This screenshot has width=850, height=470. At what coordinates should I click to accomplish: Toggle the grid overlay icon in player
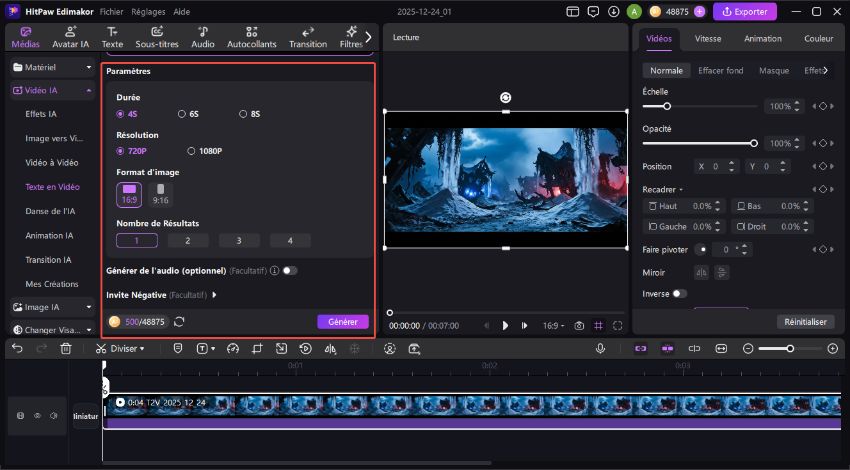point(598,326)
